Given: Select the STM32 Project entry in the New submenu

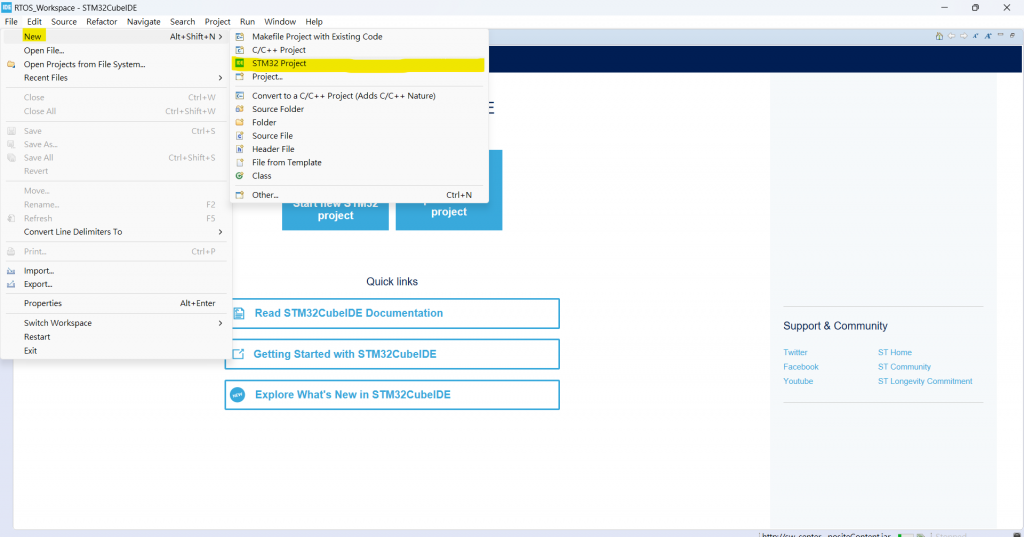Looking at the screenshot, I should (x=358, y=63).
